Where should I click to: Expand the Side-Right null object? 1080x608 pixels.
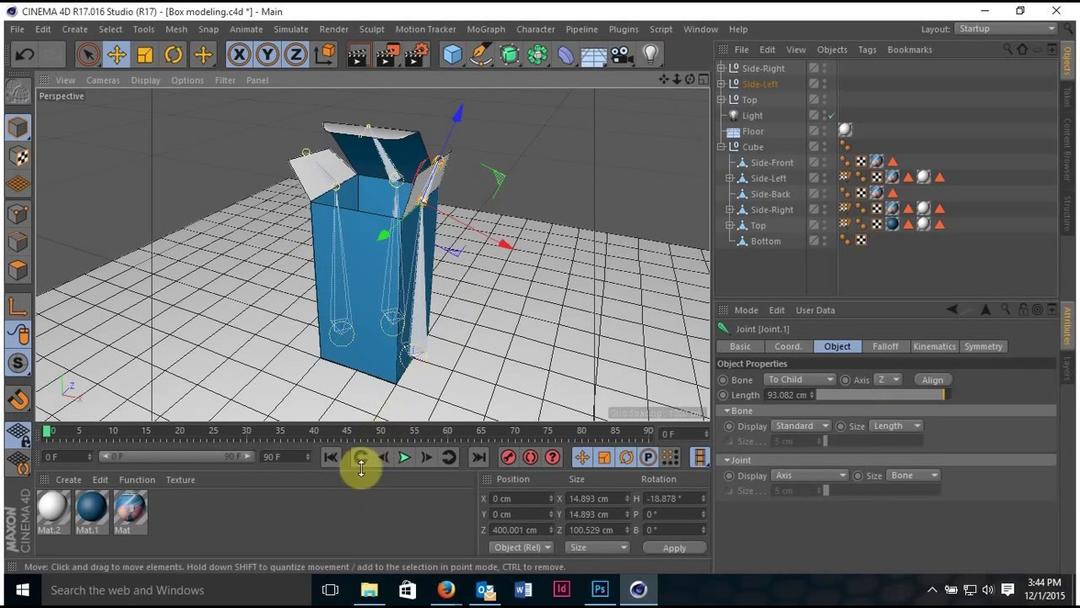pyautogui.click(x=720, y=68)
